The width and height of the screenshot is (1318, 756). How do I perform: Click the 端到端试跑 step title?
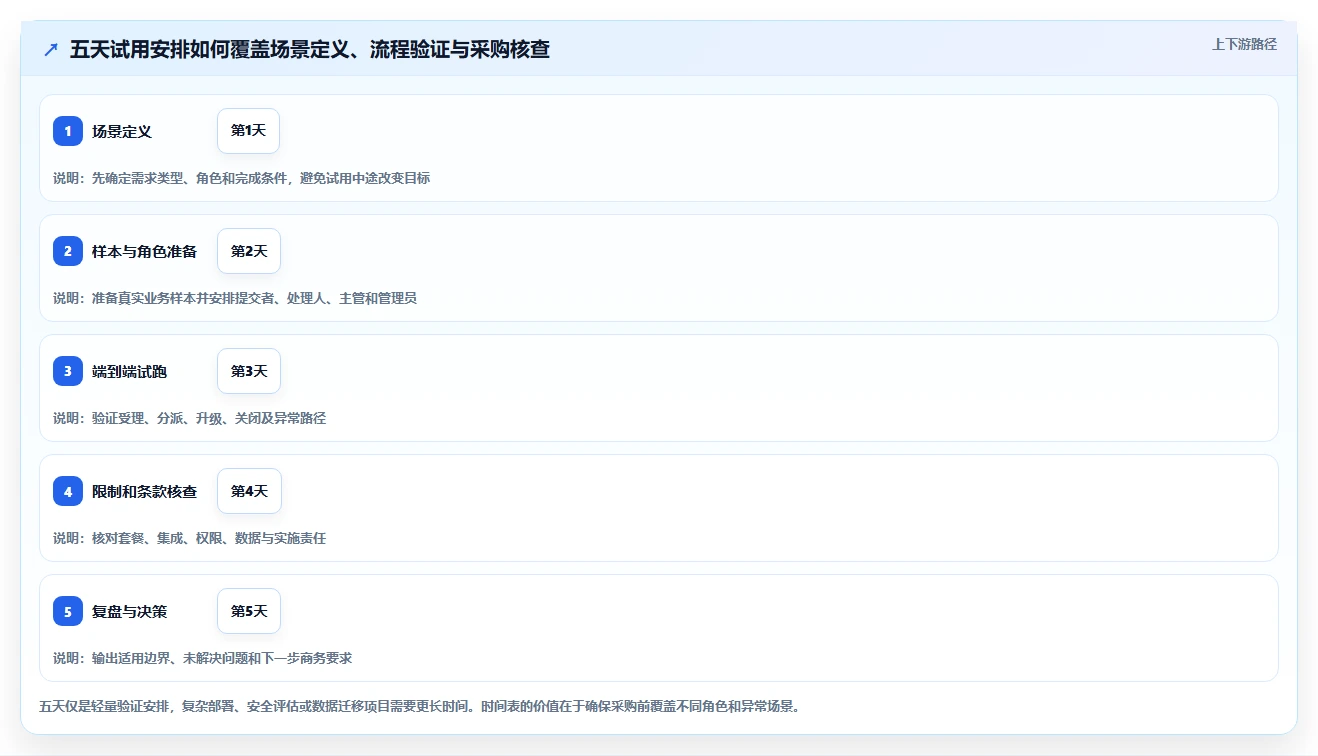coord(129,371)
